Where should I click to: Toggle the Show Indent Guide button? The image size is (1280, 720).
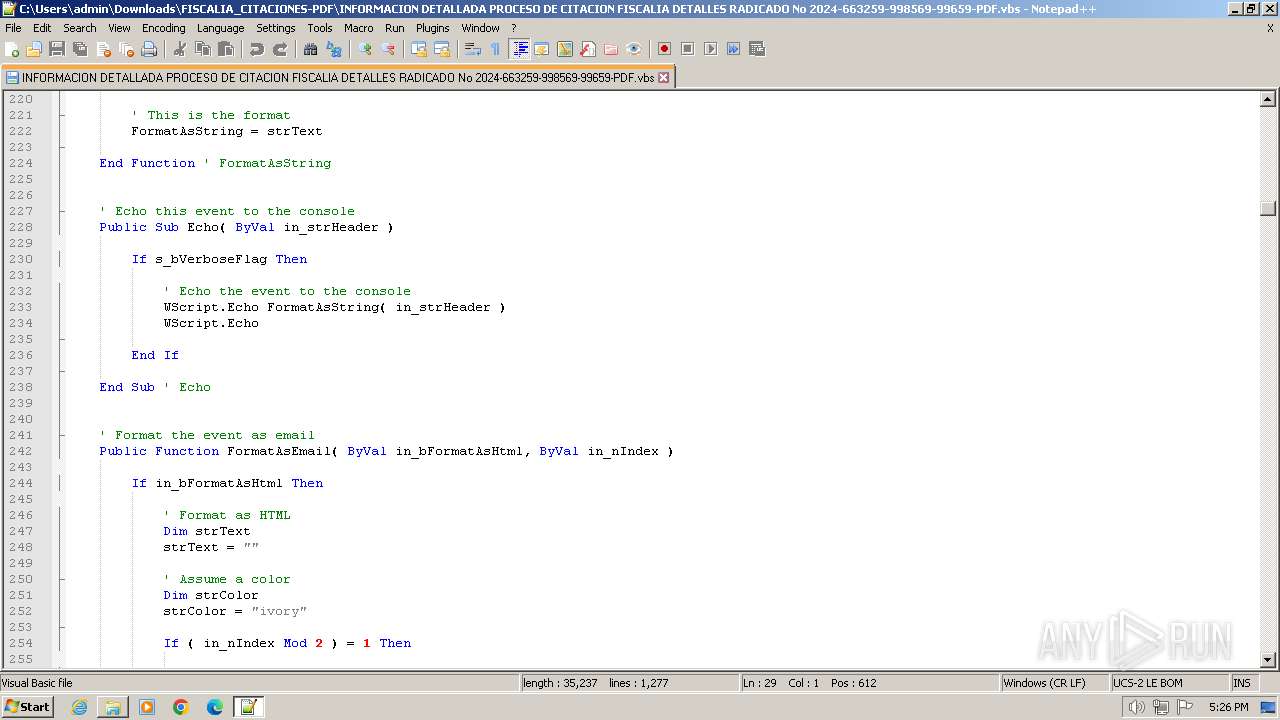(519, 49)
